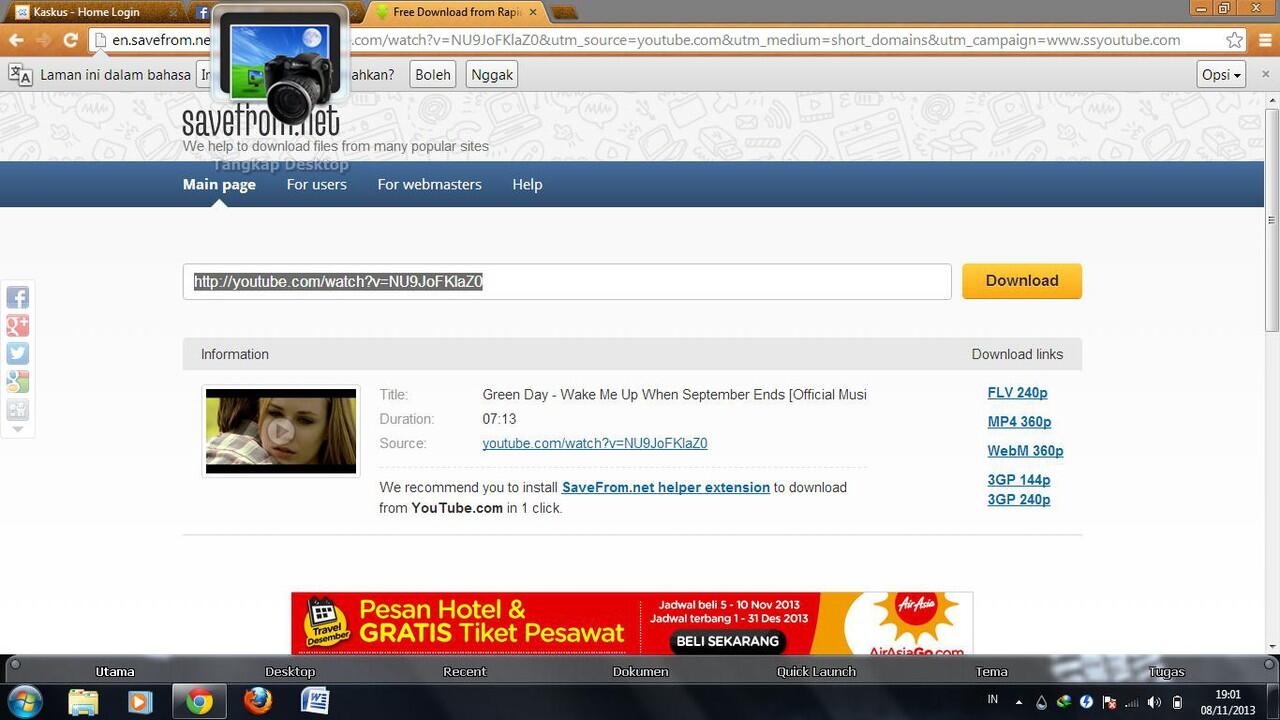Open the Chrome menu icon

coord(1264,40)
